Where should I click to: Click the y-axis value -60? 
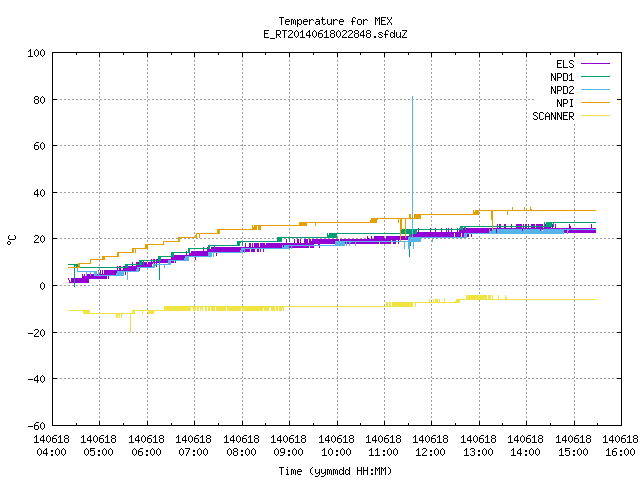36,426
